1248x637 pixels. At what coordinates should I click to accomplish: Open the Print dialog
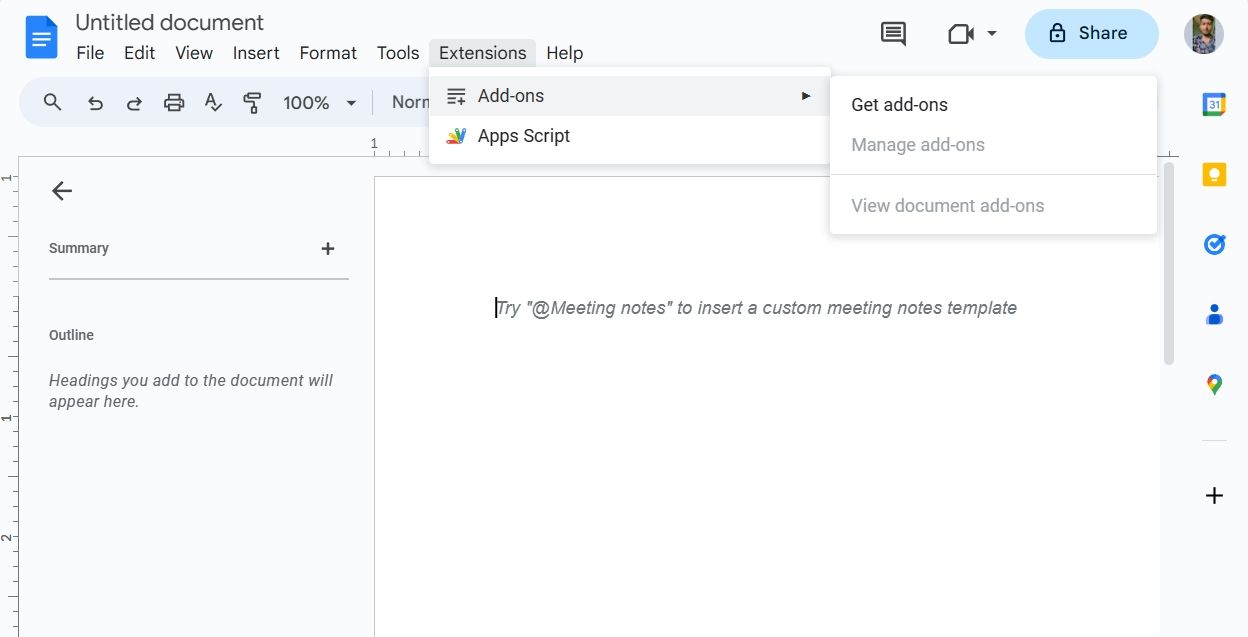coord(174,102)
